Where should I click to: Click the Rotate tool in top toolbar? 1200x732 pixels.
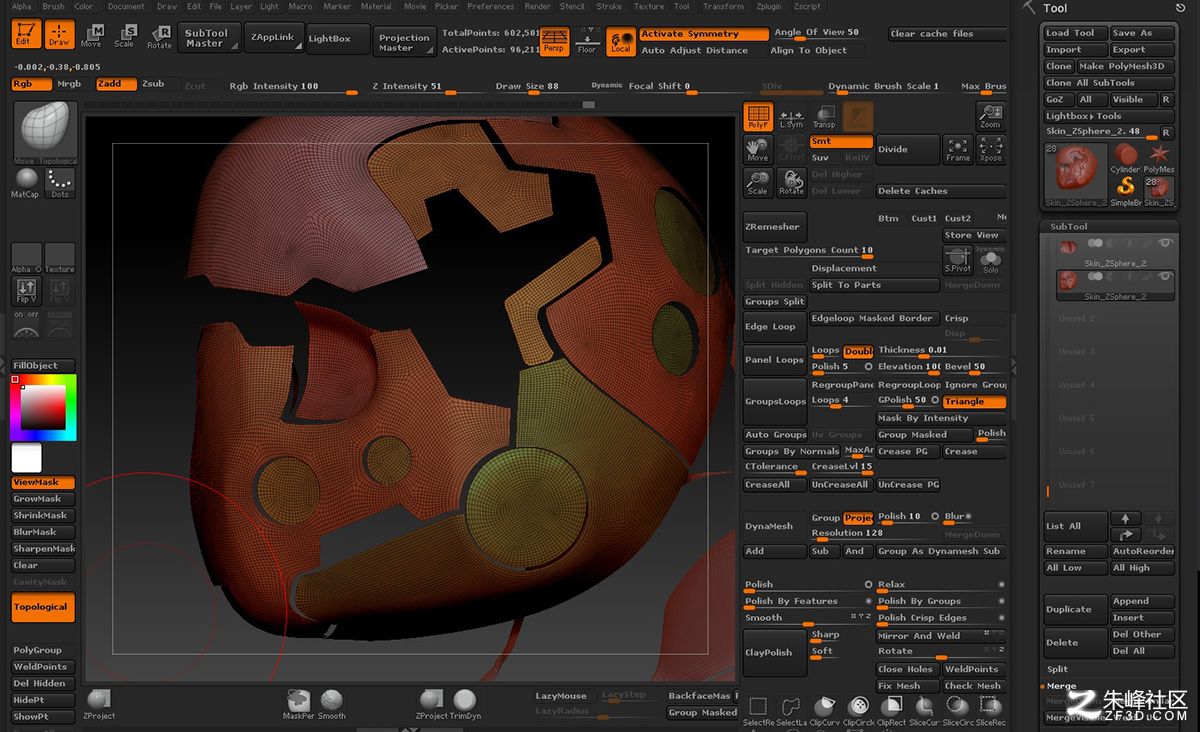[x=159, y=36]
